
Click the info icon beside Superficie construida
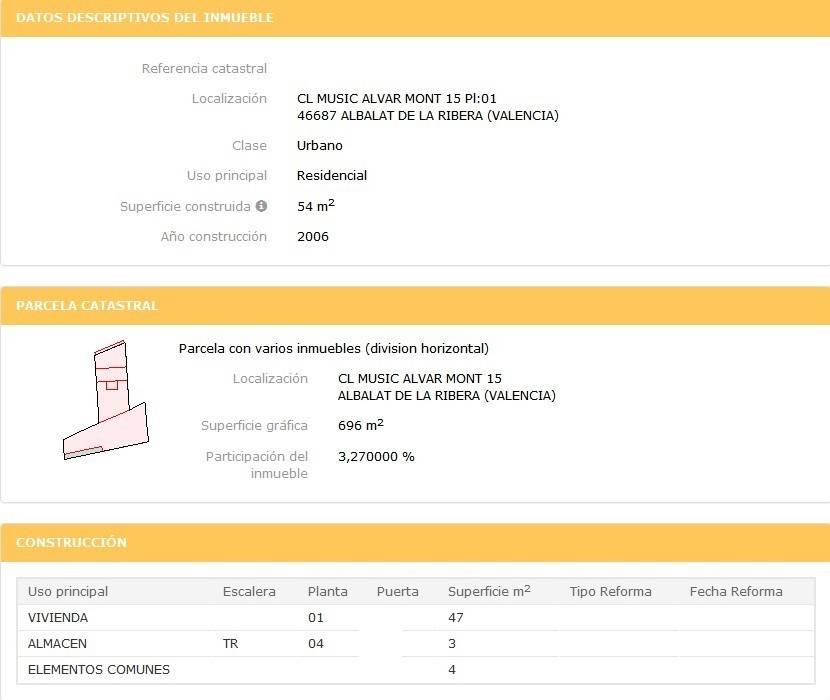pos(261,206)
